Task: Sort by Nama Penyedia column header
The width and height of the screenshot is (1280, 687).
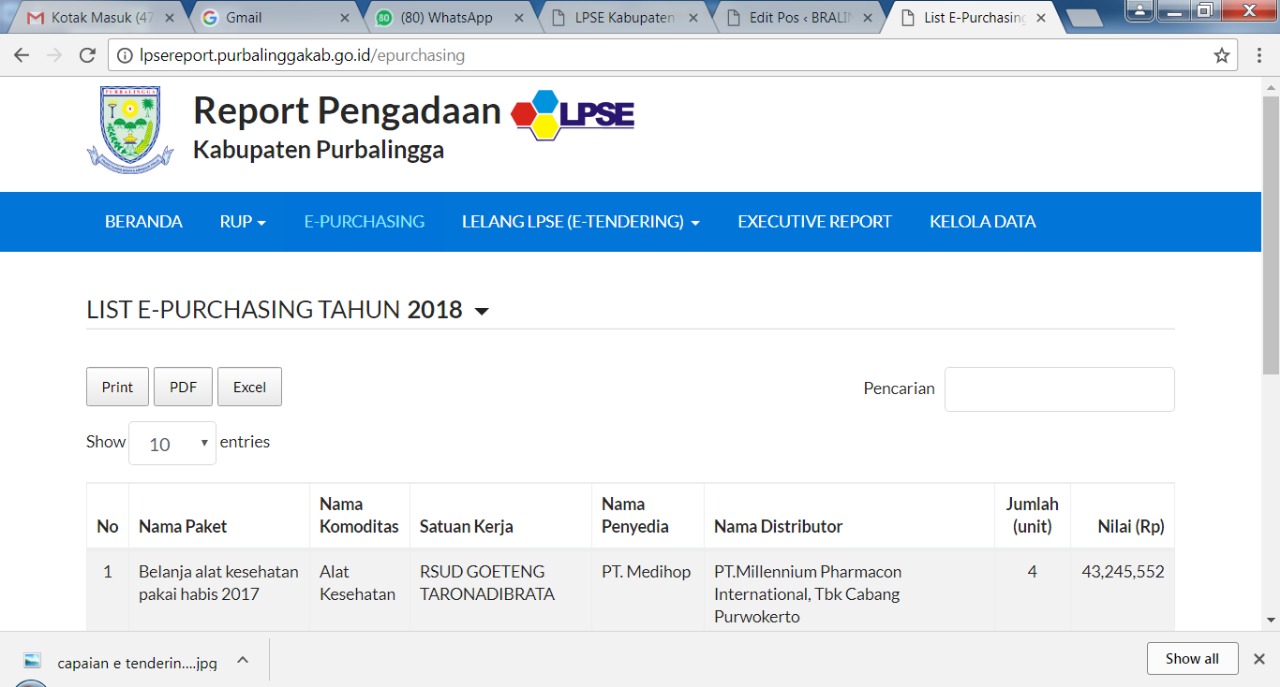Action: [x=648, y=516]
